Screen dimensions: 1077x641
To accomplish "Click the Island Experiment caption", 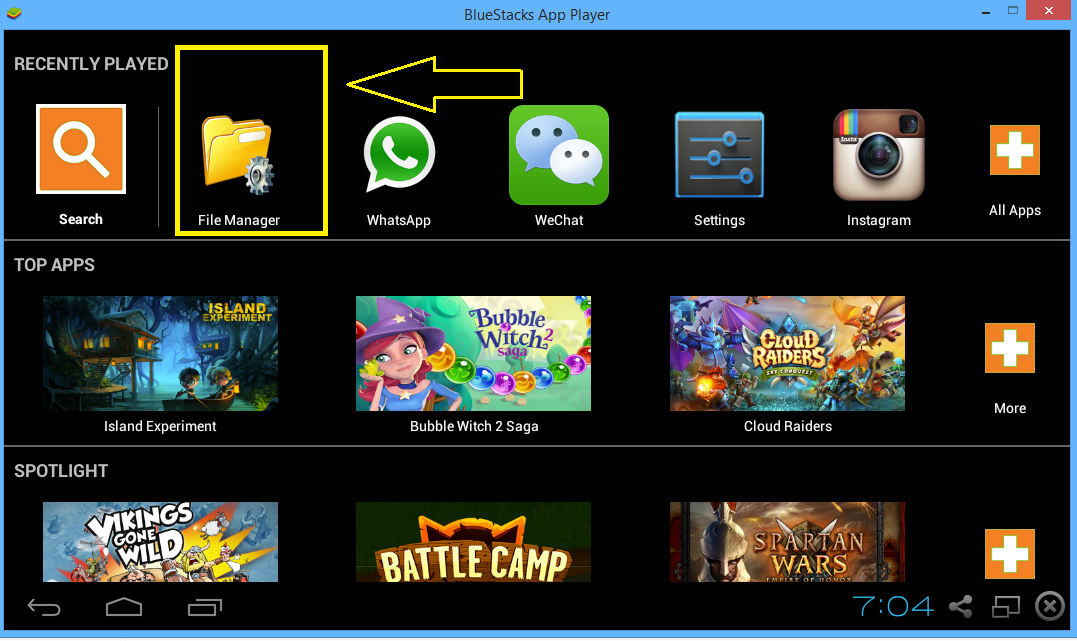I will pyautogui.click(x=160, y=427).
